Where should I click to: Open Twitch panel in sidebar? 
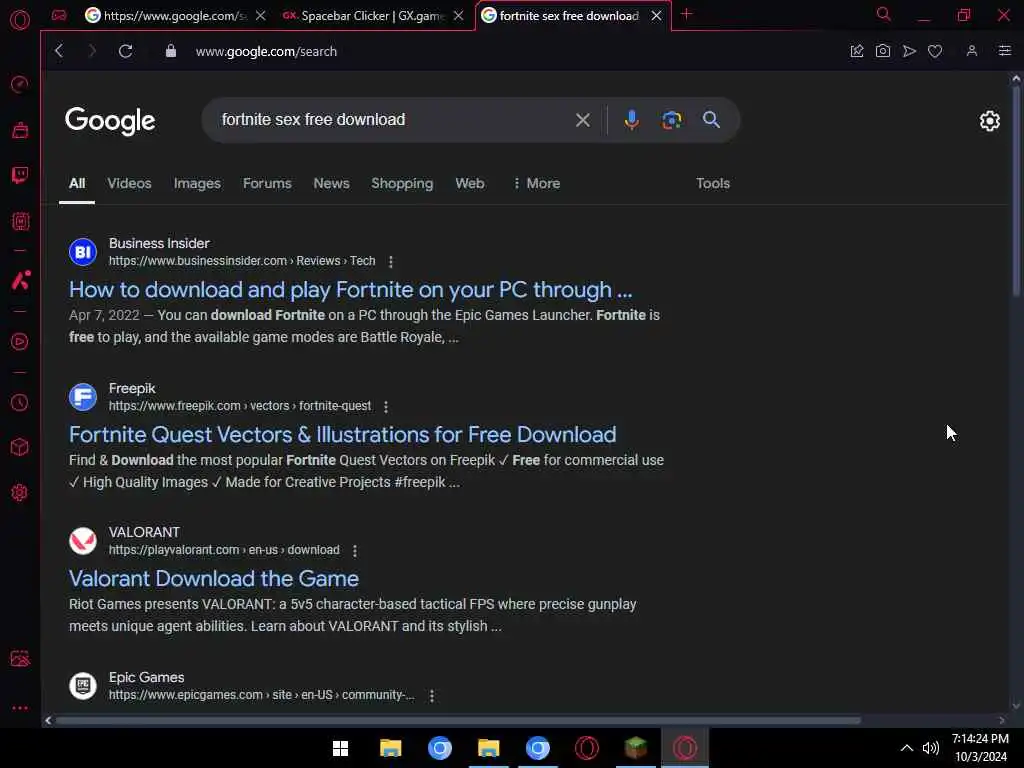tap(20, 175)
